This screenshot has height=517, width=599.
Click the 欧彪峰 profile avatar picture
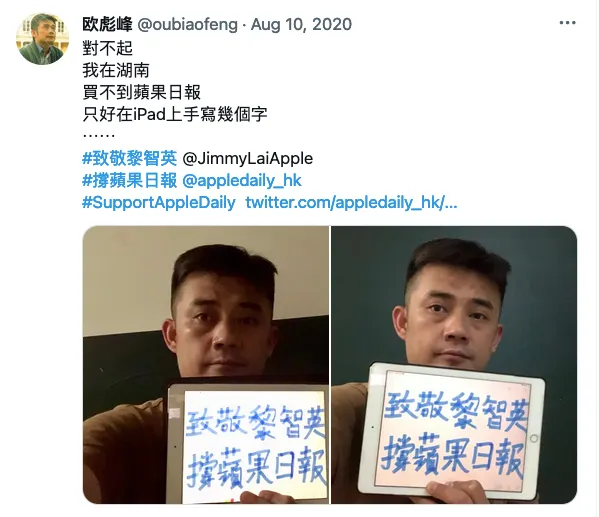pyautogui.click(x=42, y=39)
